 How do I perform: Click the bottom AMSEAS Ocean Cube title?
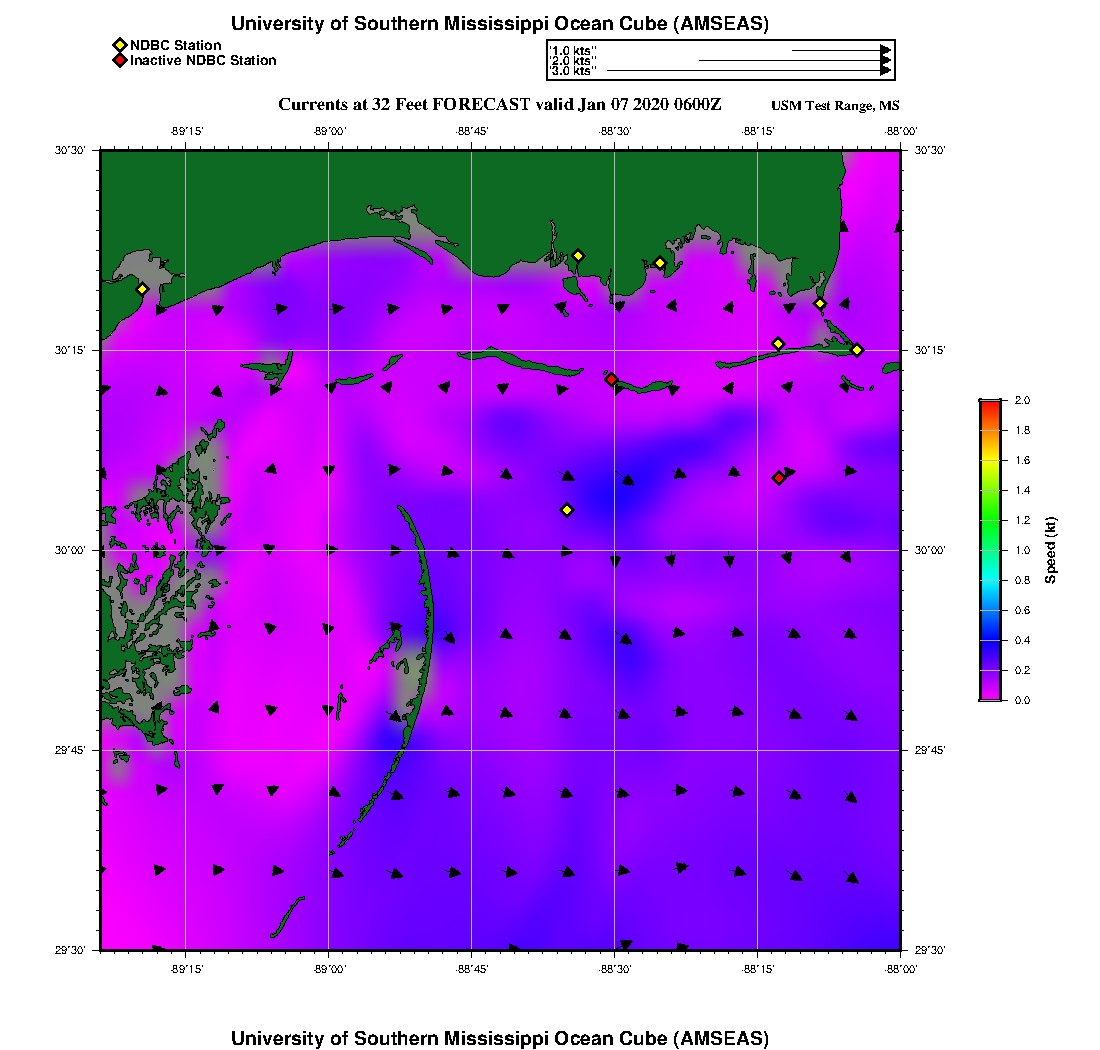click(500, 1037)
